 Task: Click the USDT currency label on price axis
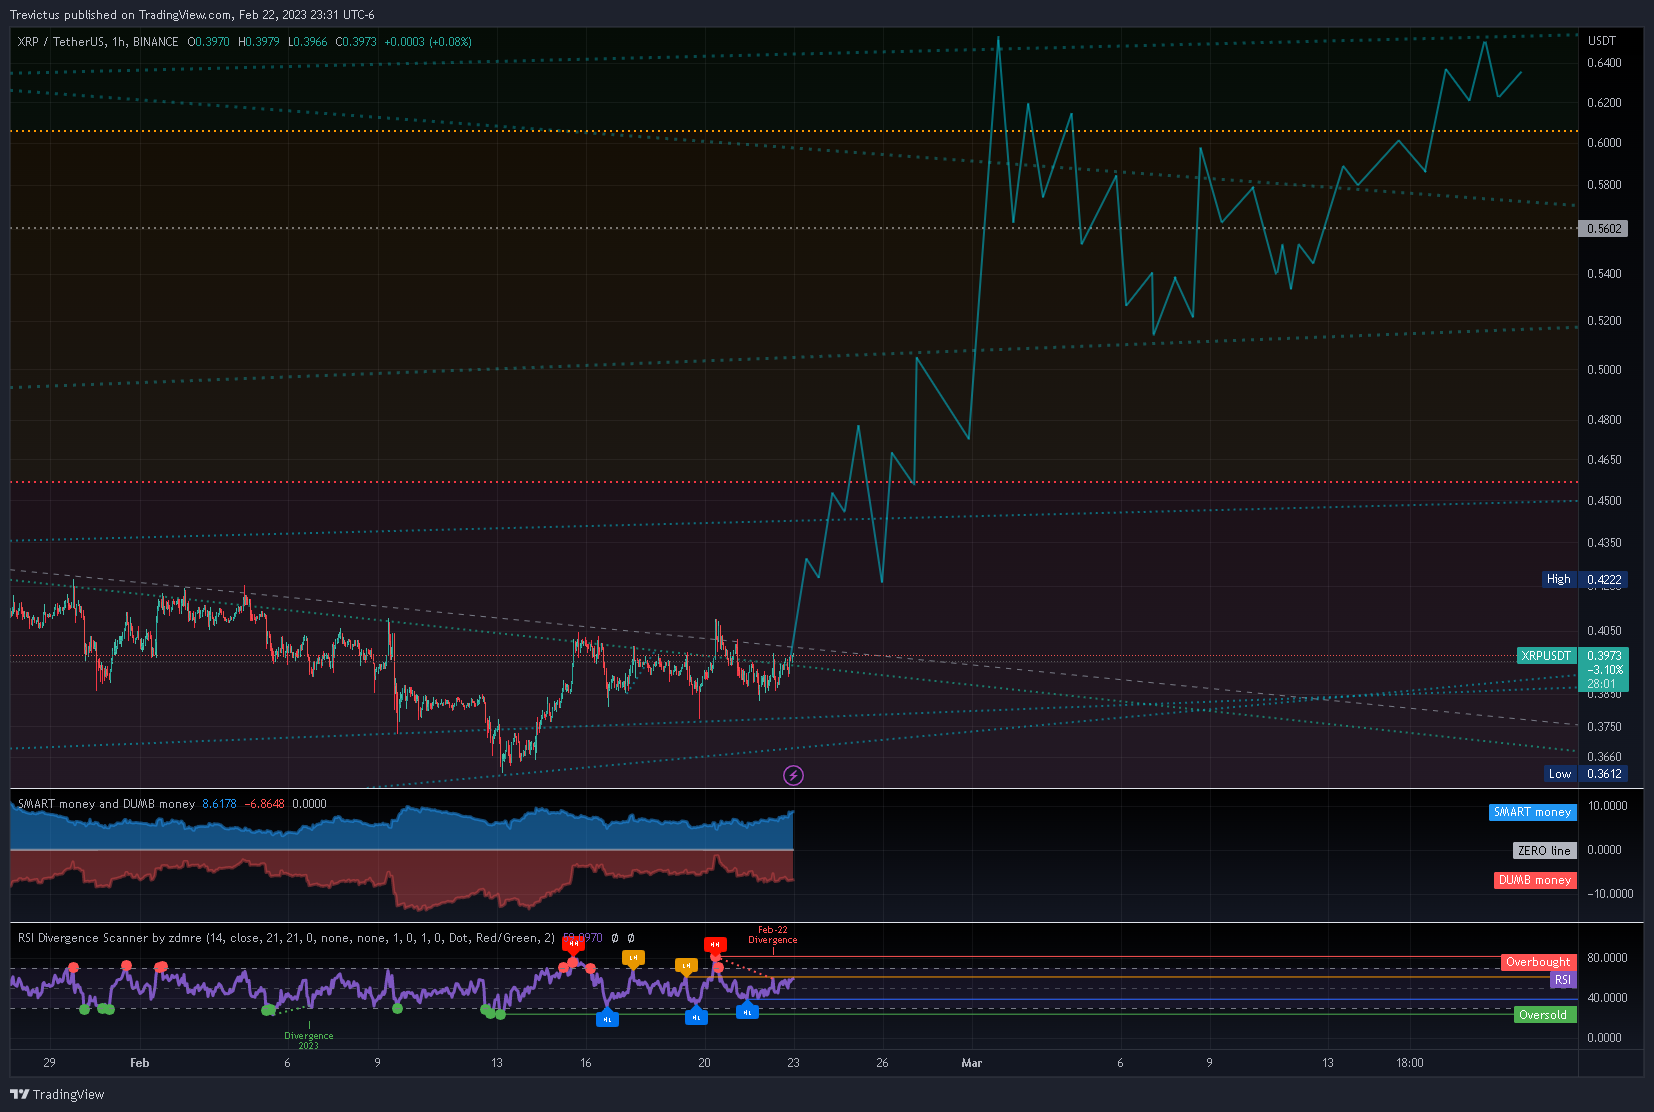coord(1602,41)
